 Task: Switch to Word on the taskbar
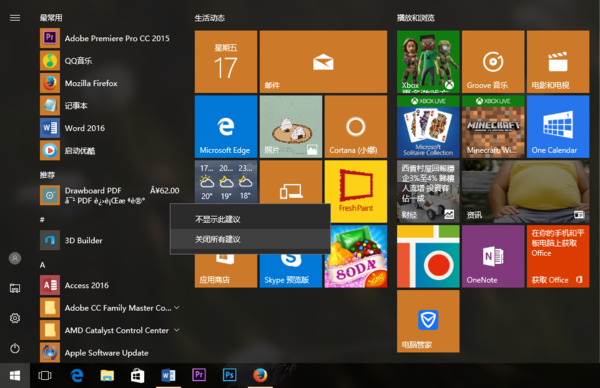(168, 376)
